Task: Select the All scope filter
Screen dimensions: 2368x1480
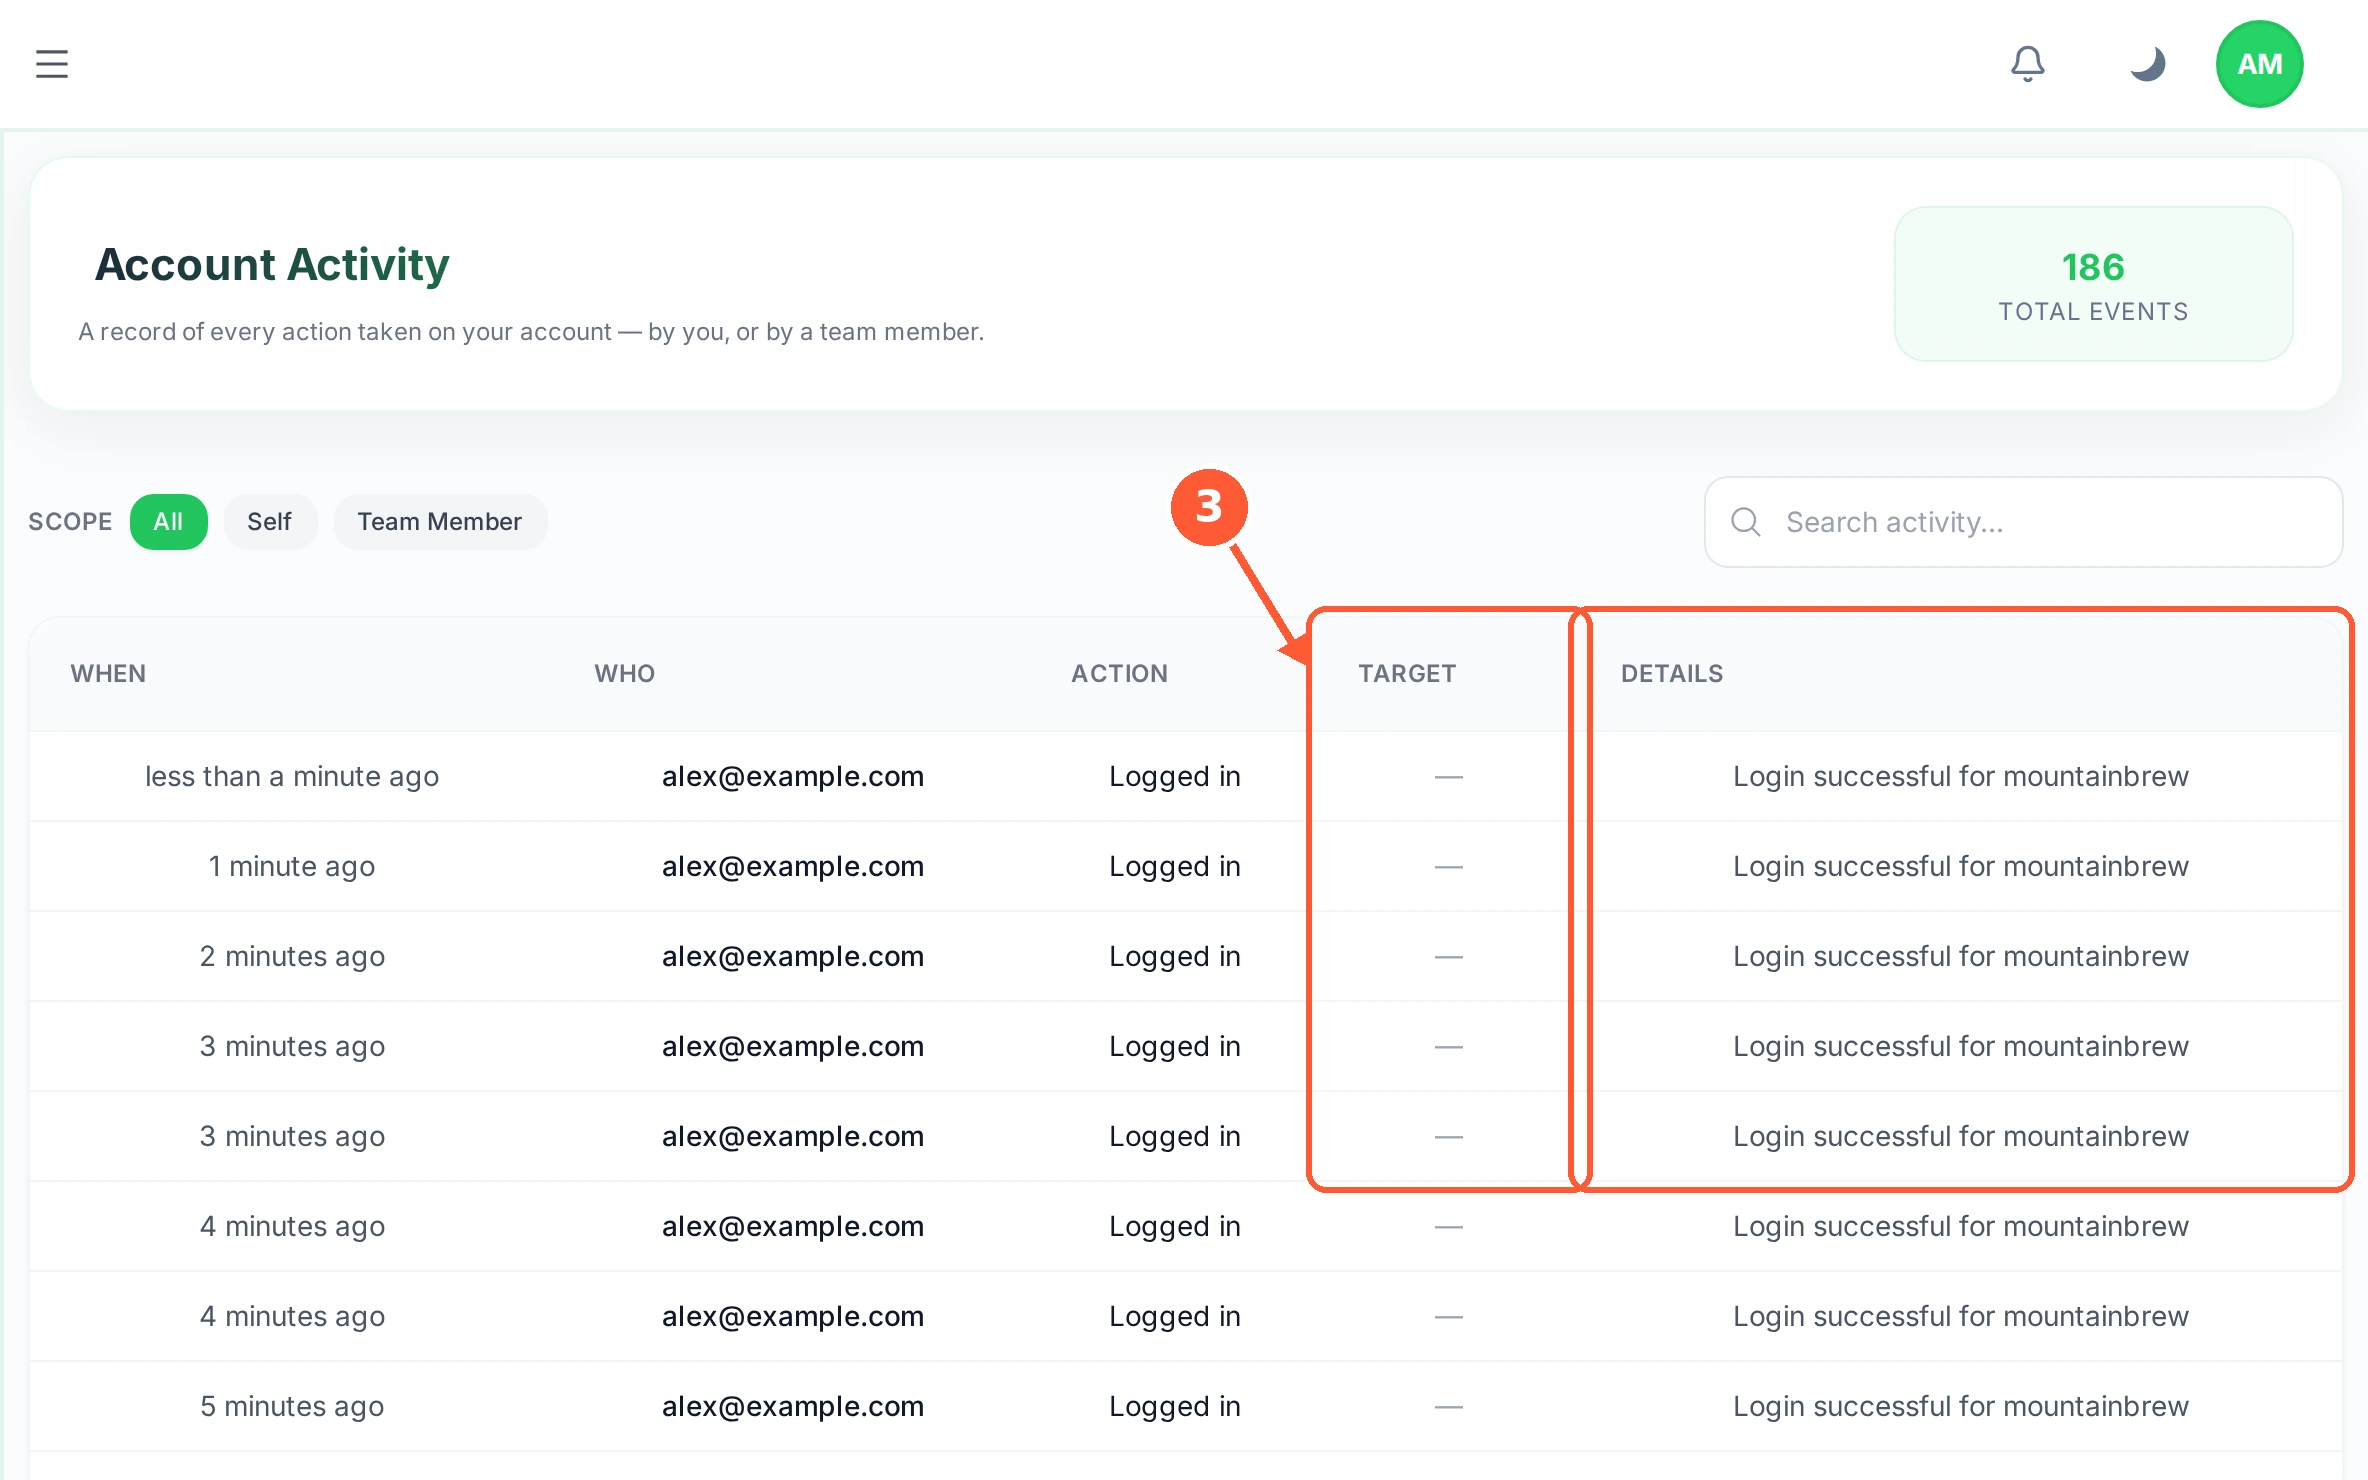Action: [x=168, y=522]
